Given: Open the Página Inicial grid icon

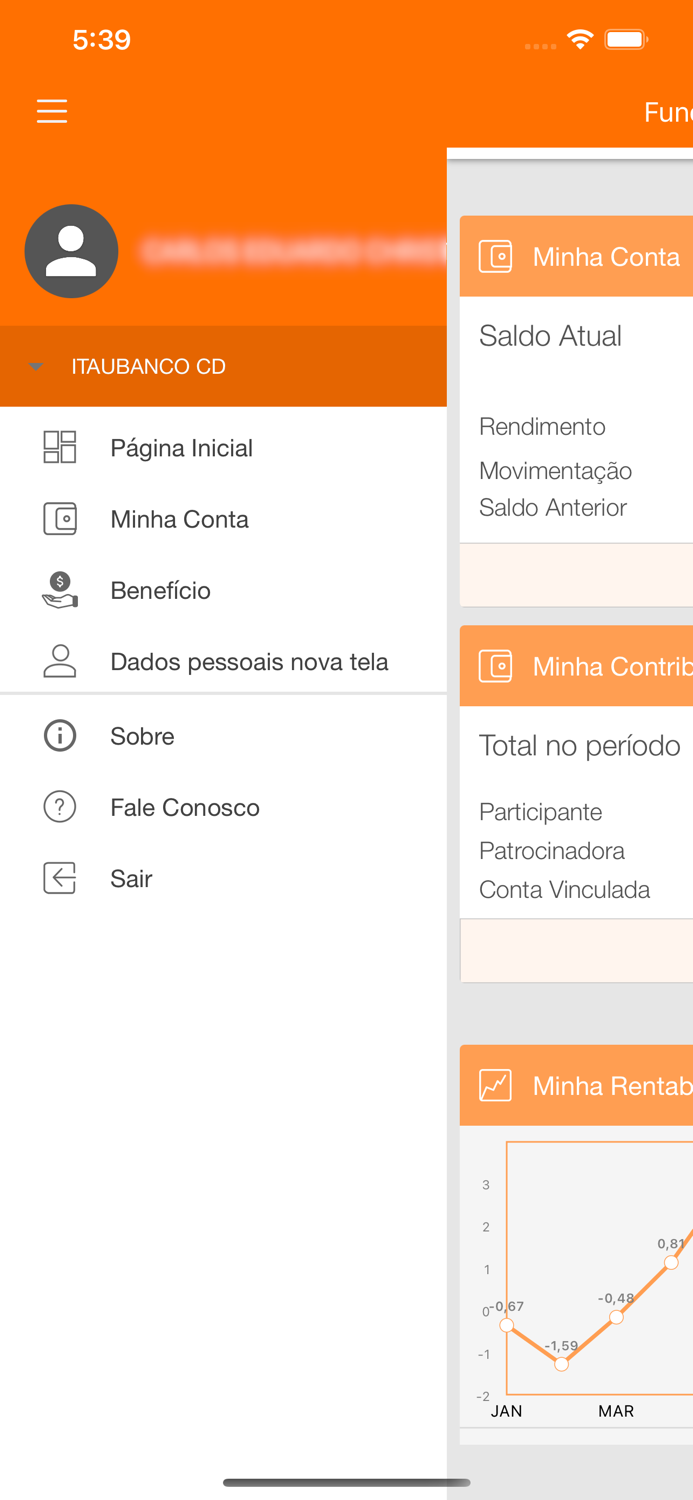Looking at the screenshot, I should click(x=59, y=448).
